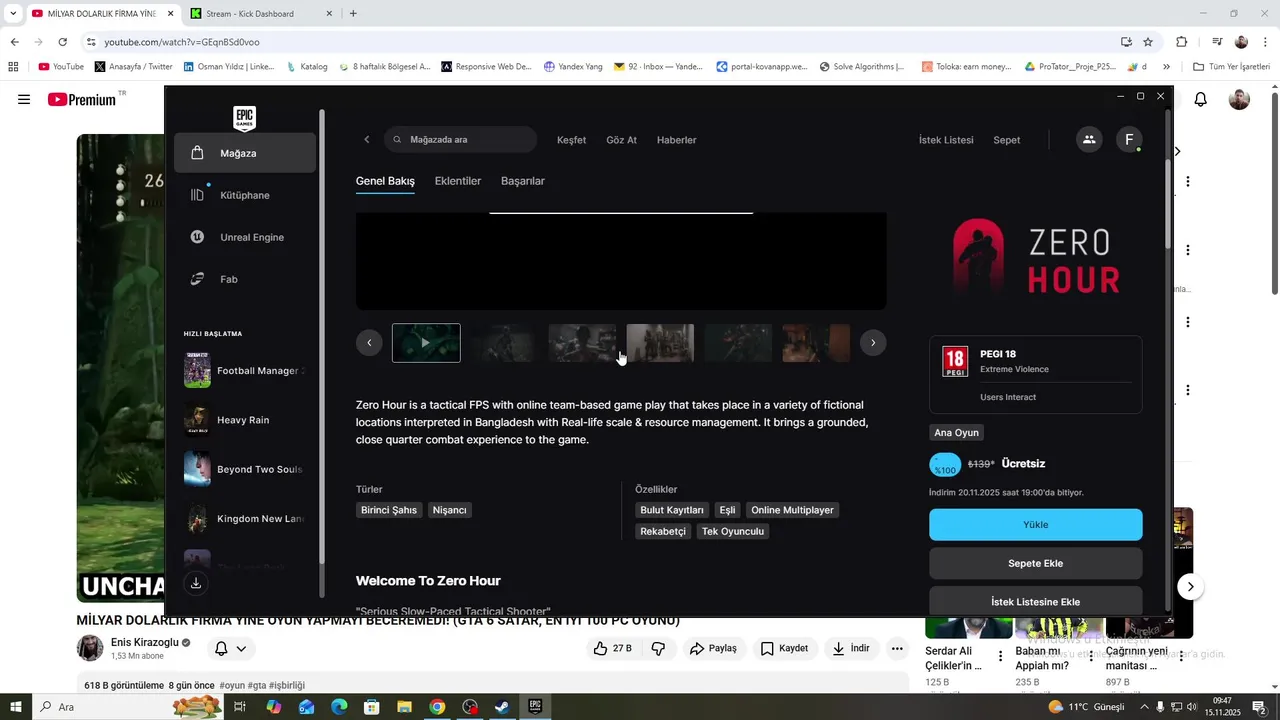Launch Kingdom New Lands from quick launch

coord(245,519)
